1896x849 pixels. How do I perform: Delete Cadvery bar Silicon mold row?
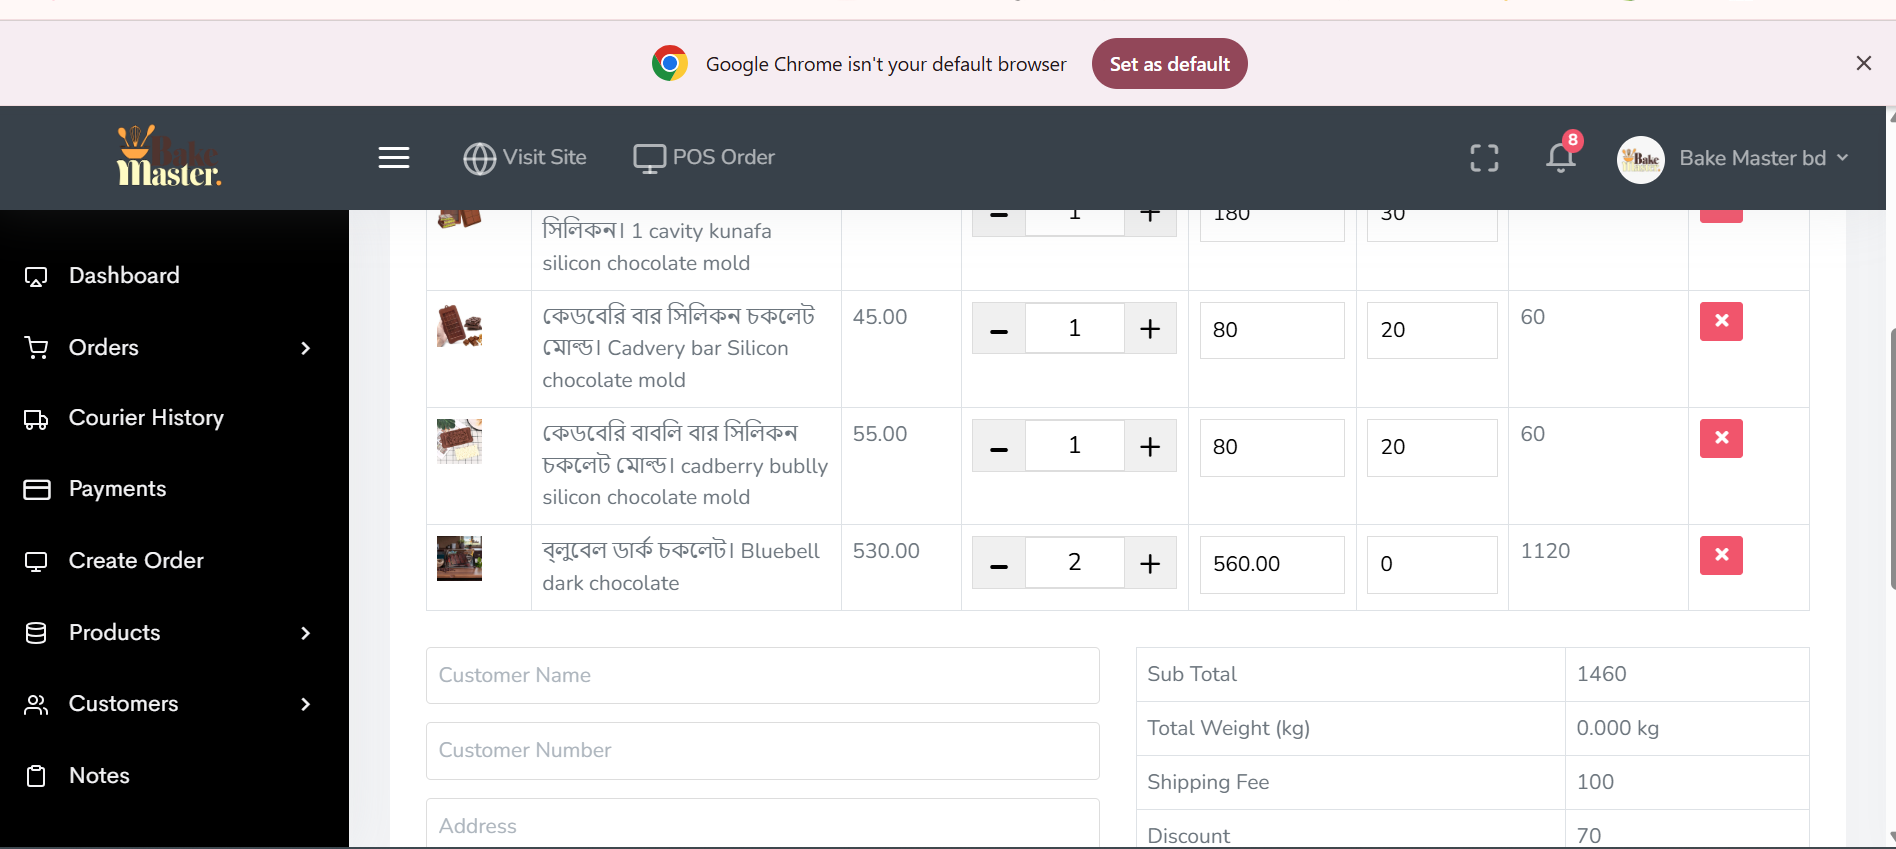click(x=1721, y=321)
